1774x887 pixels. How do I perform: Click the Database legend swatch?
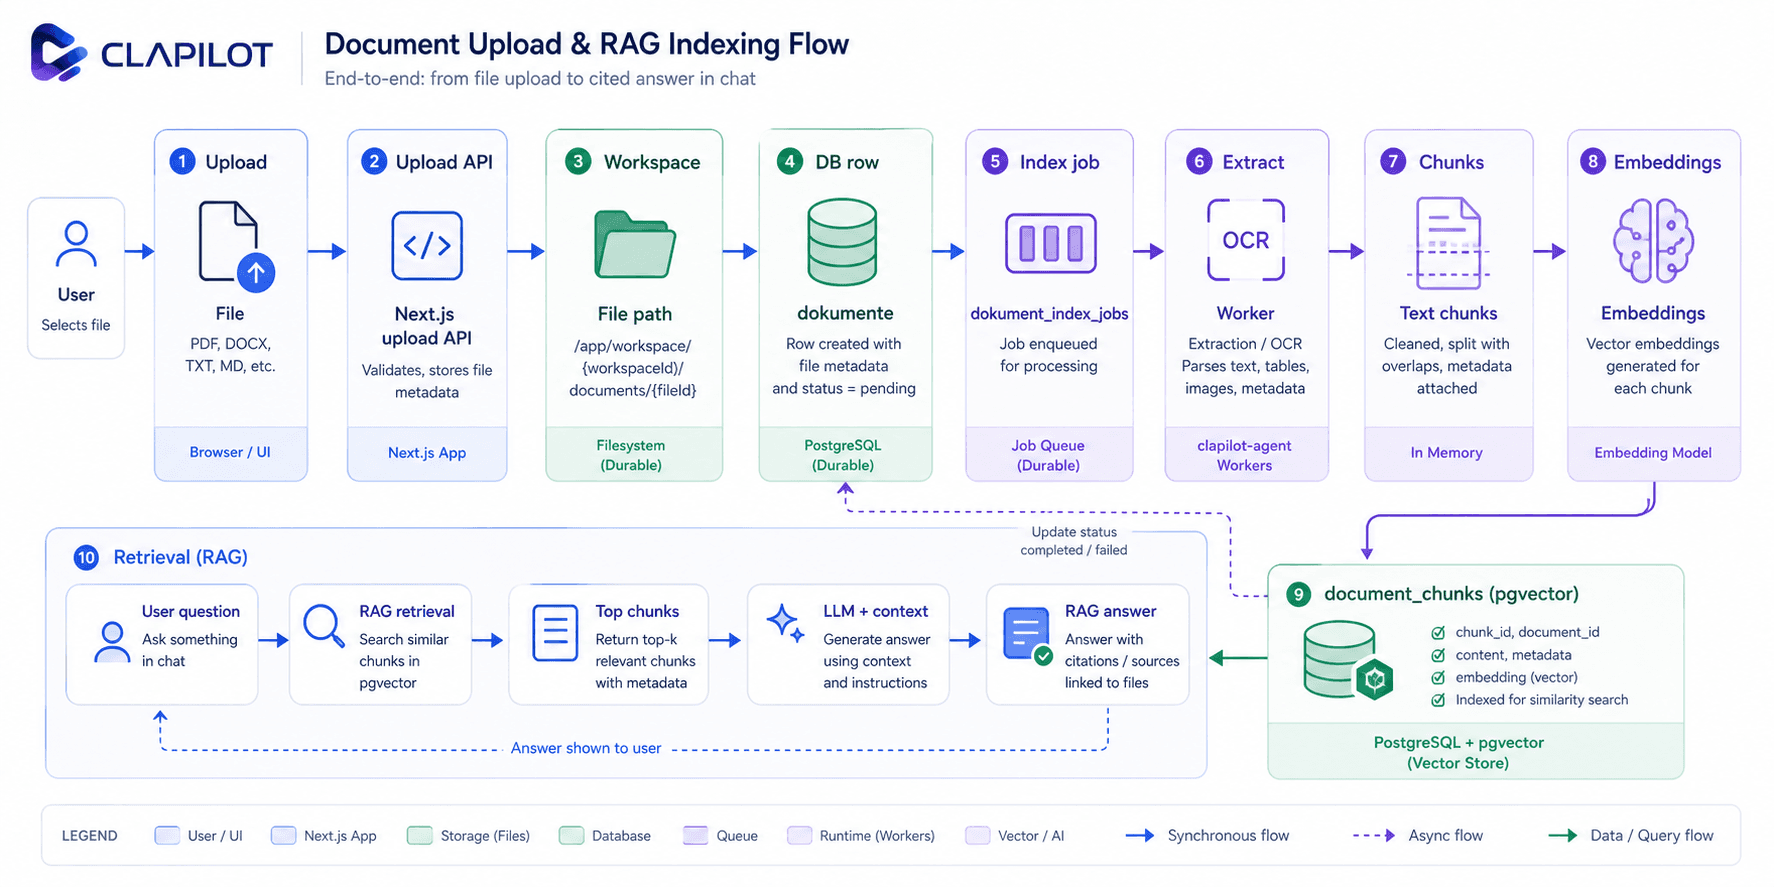572,835
